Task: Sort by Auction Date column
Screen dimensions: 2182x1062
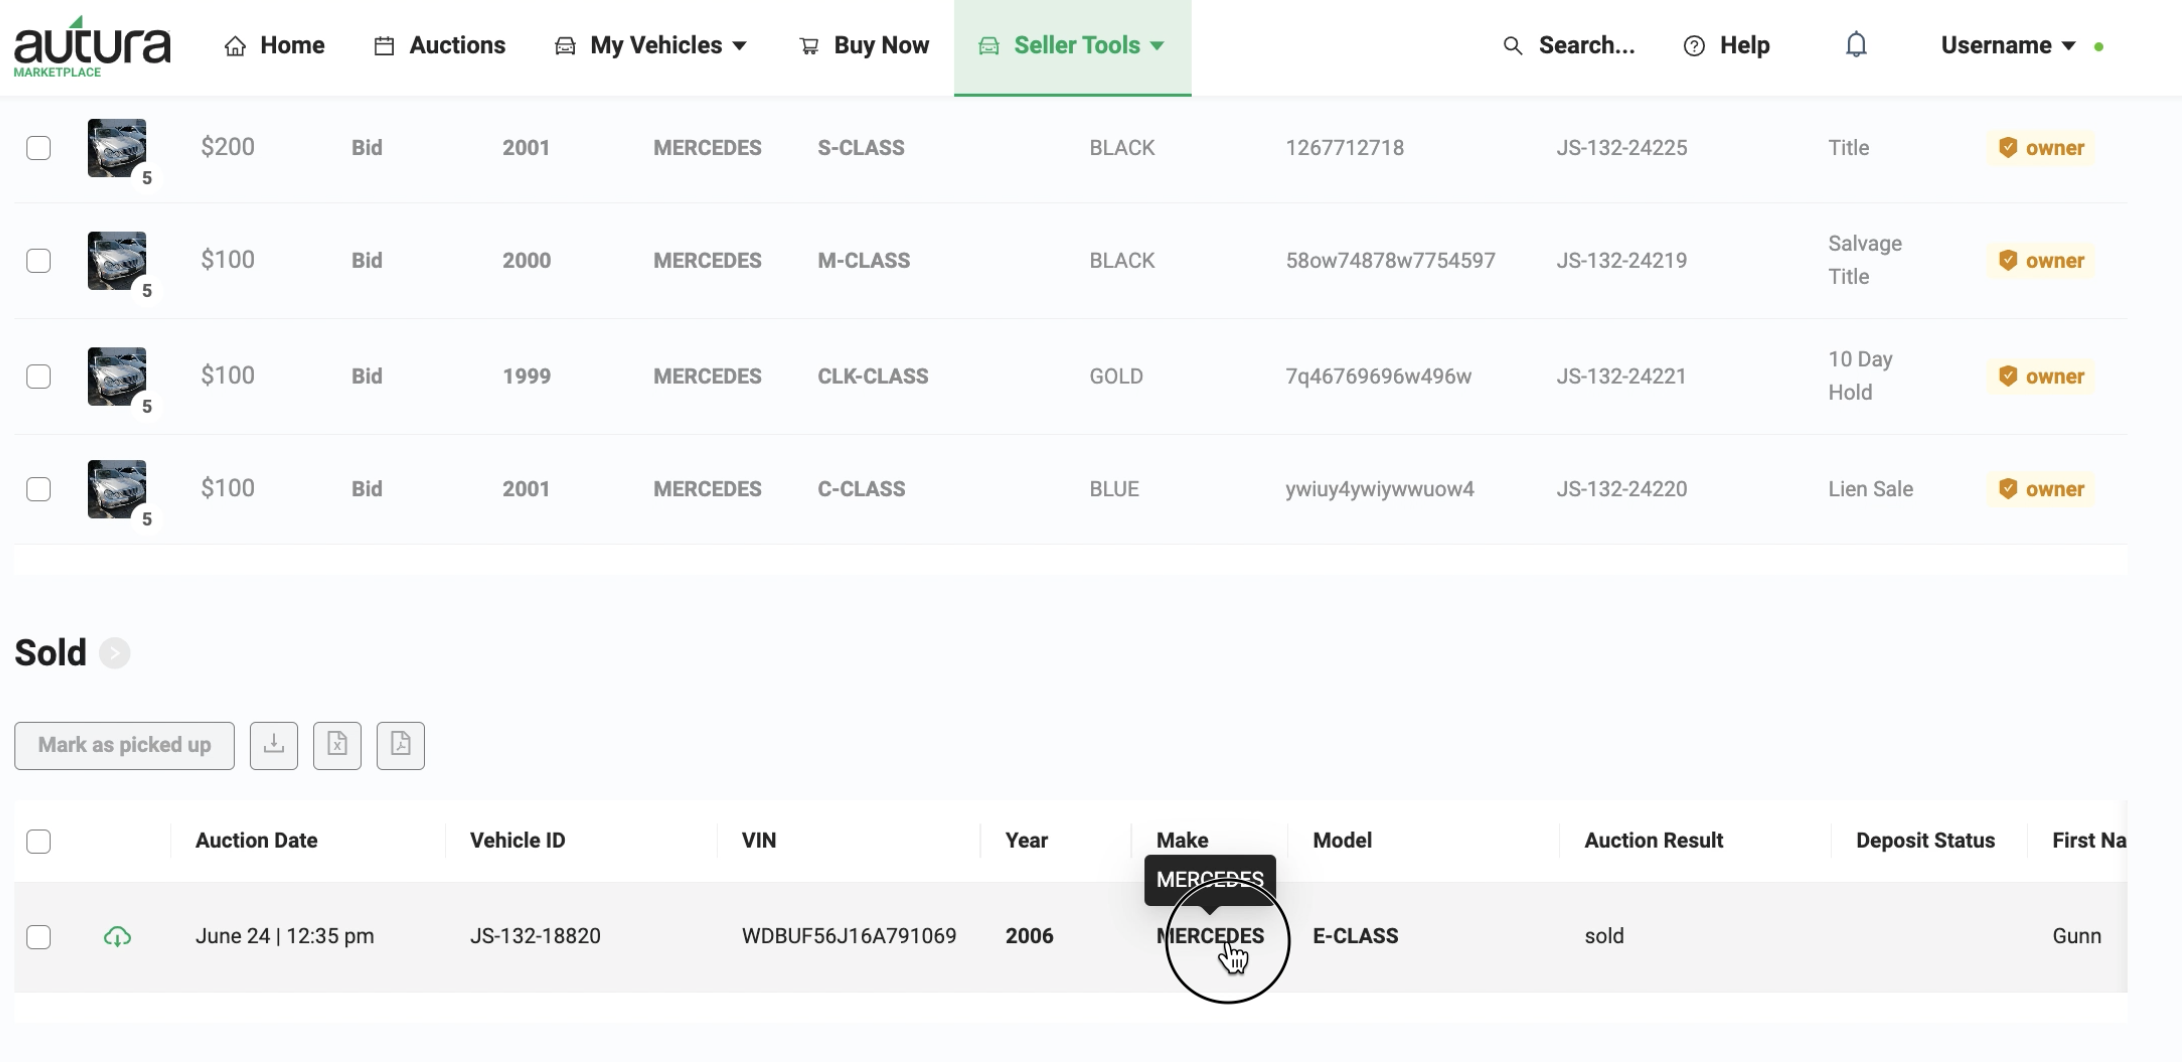Action: (x=256, y=841)
